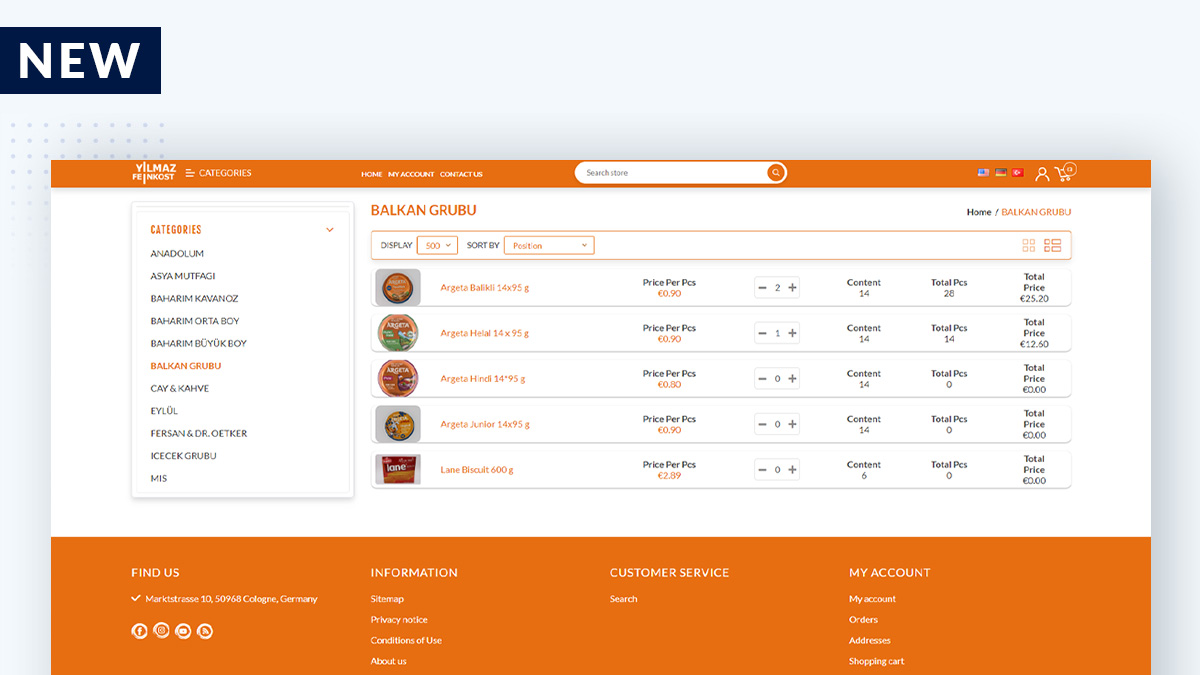Select the ASYA MUTFAGI category
The image size is (1200, 675).
183,276
